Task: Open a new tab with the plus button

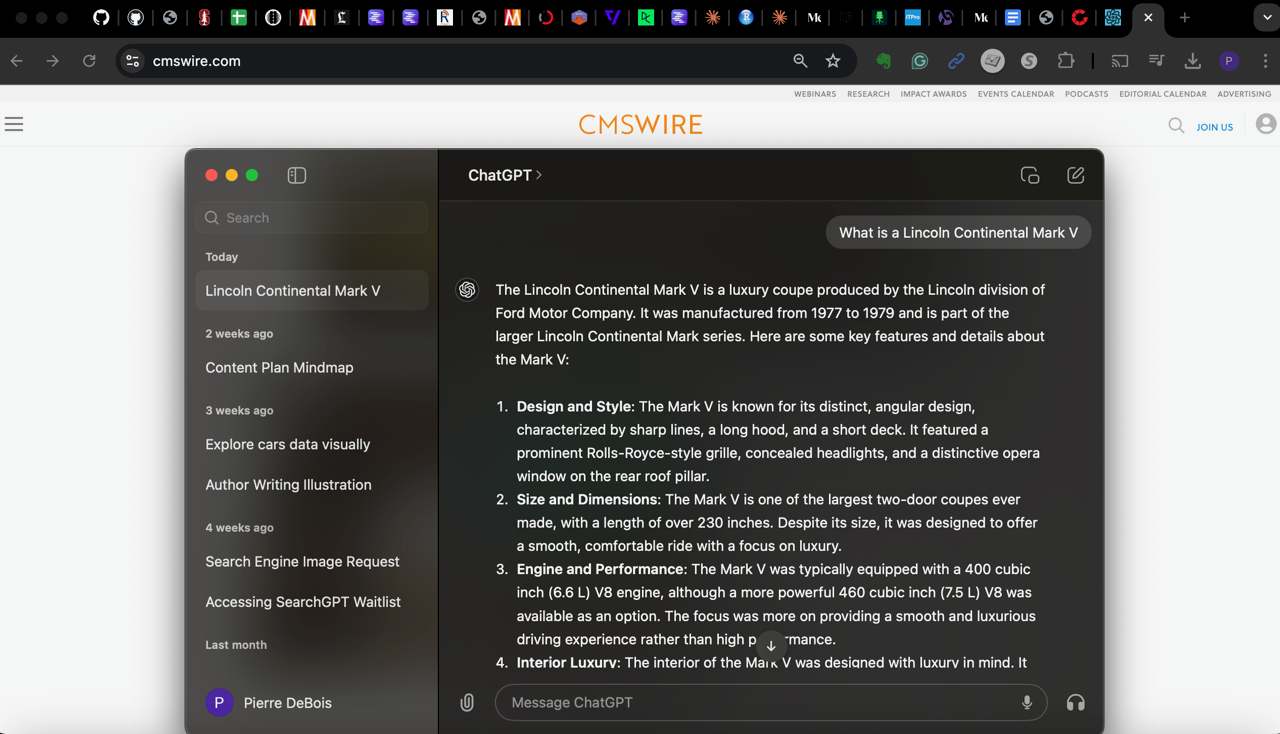Action: point(1184,17)
